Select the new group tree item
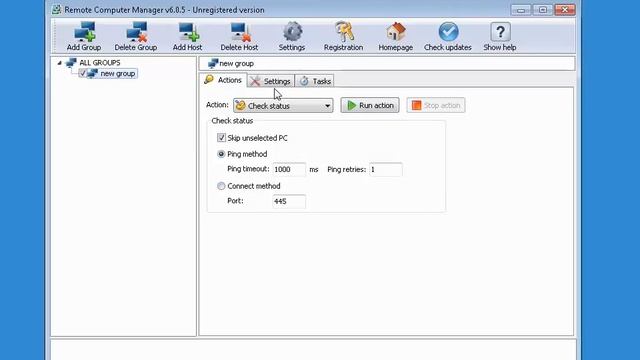 pos(118,73)
